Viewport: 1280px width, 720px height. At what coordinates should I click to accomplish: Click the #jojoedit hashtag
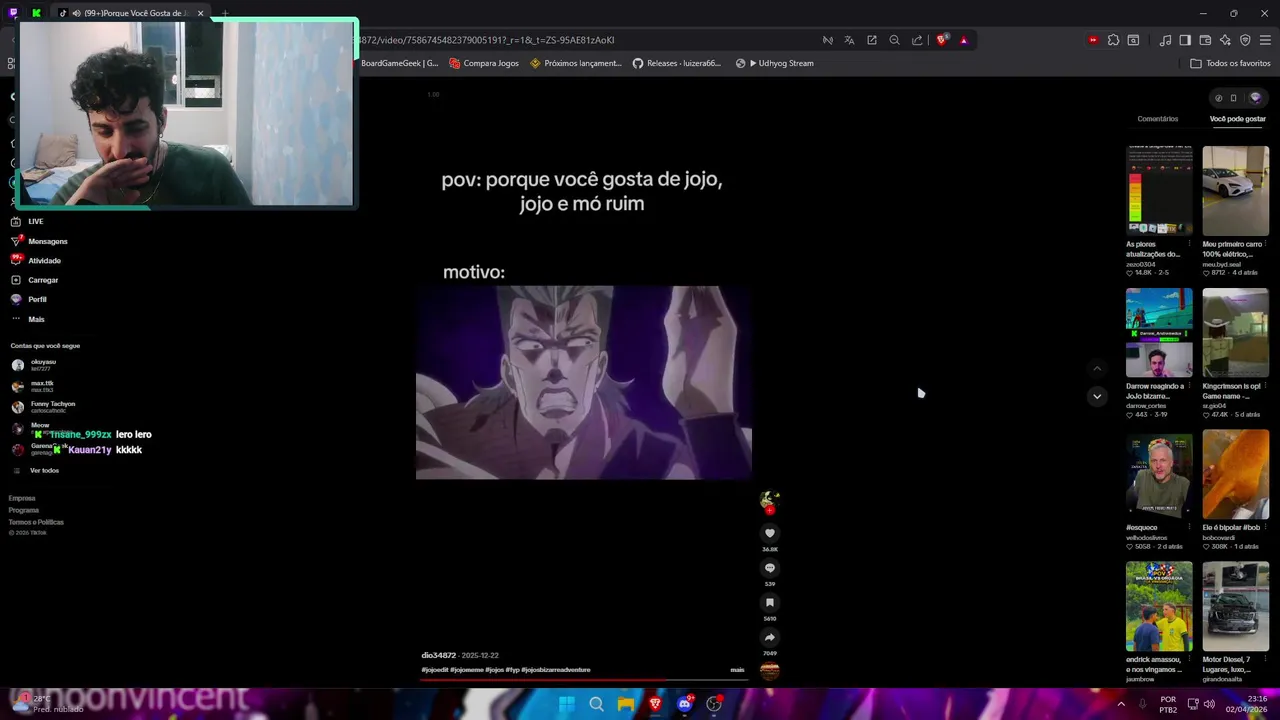pyautogui.click(x=434, y=670)
